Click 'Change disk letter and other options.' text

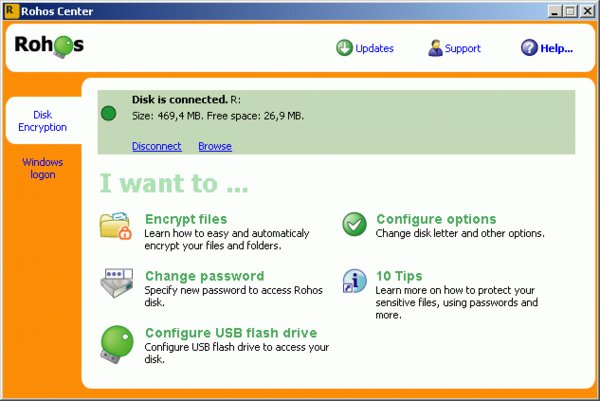click(x=460, y=233)
